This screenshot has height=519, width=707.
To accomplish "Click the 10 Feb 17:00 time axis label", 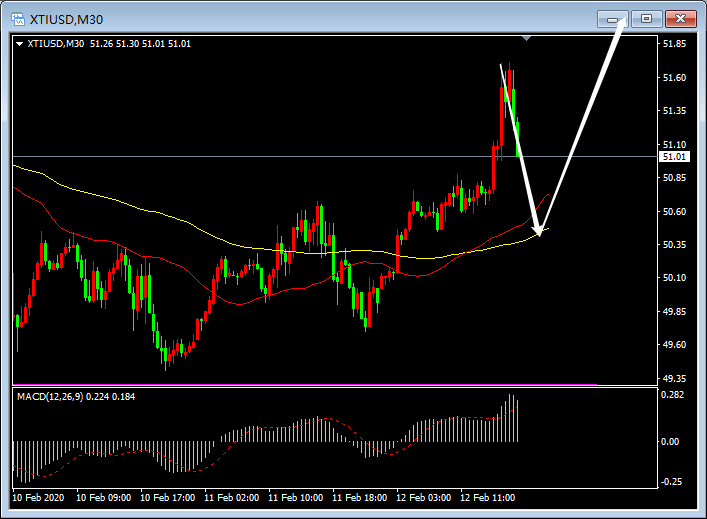I will 168,498.
